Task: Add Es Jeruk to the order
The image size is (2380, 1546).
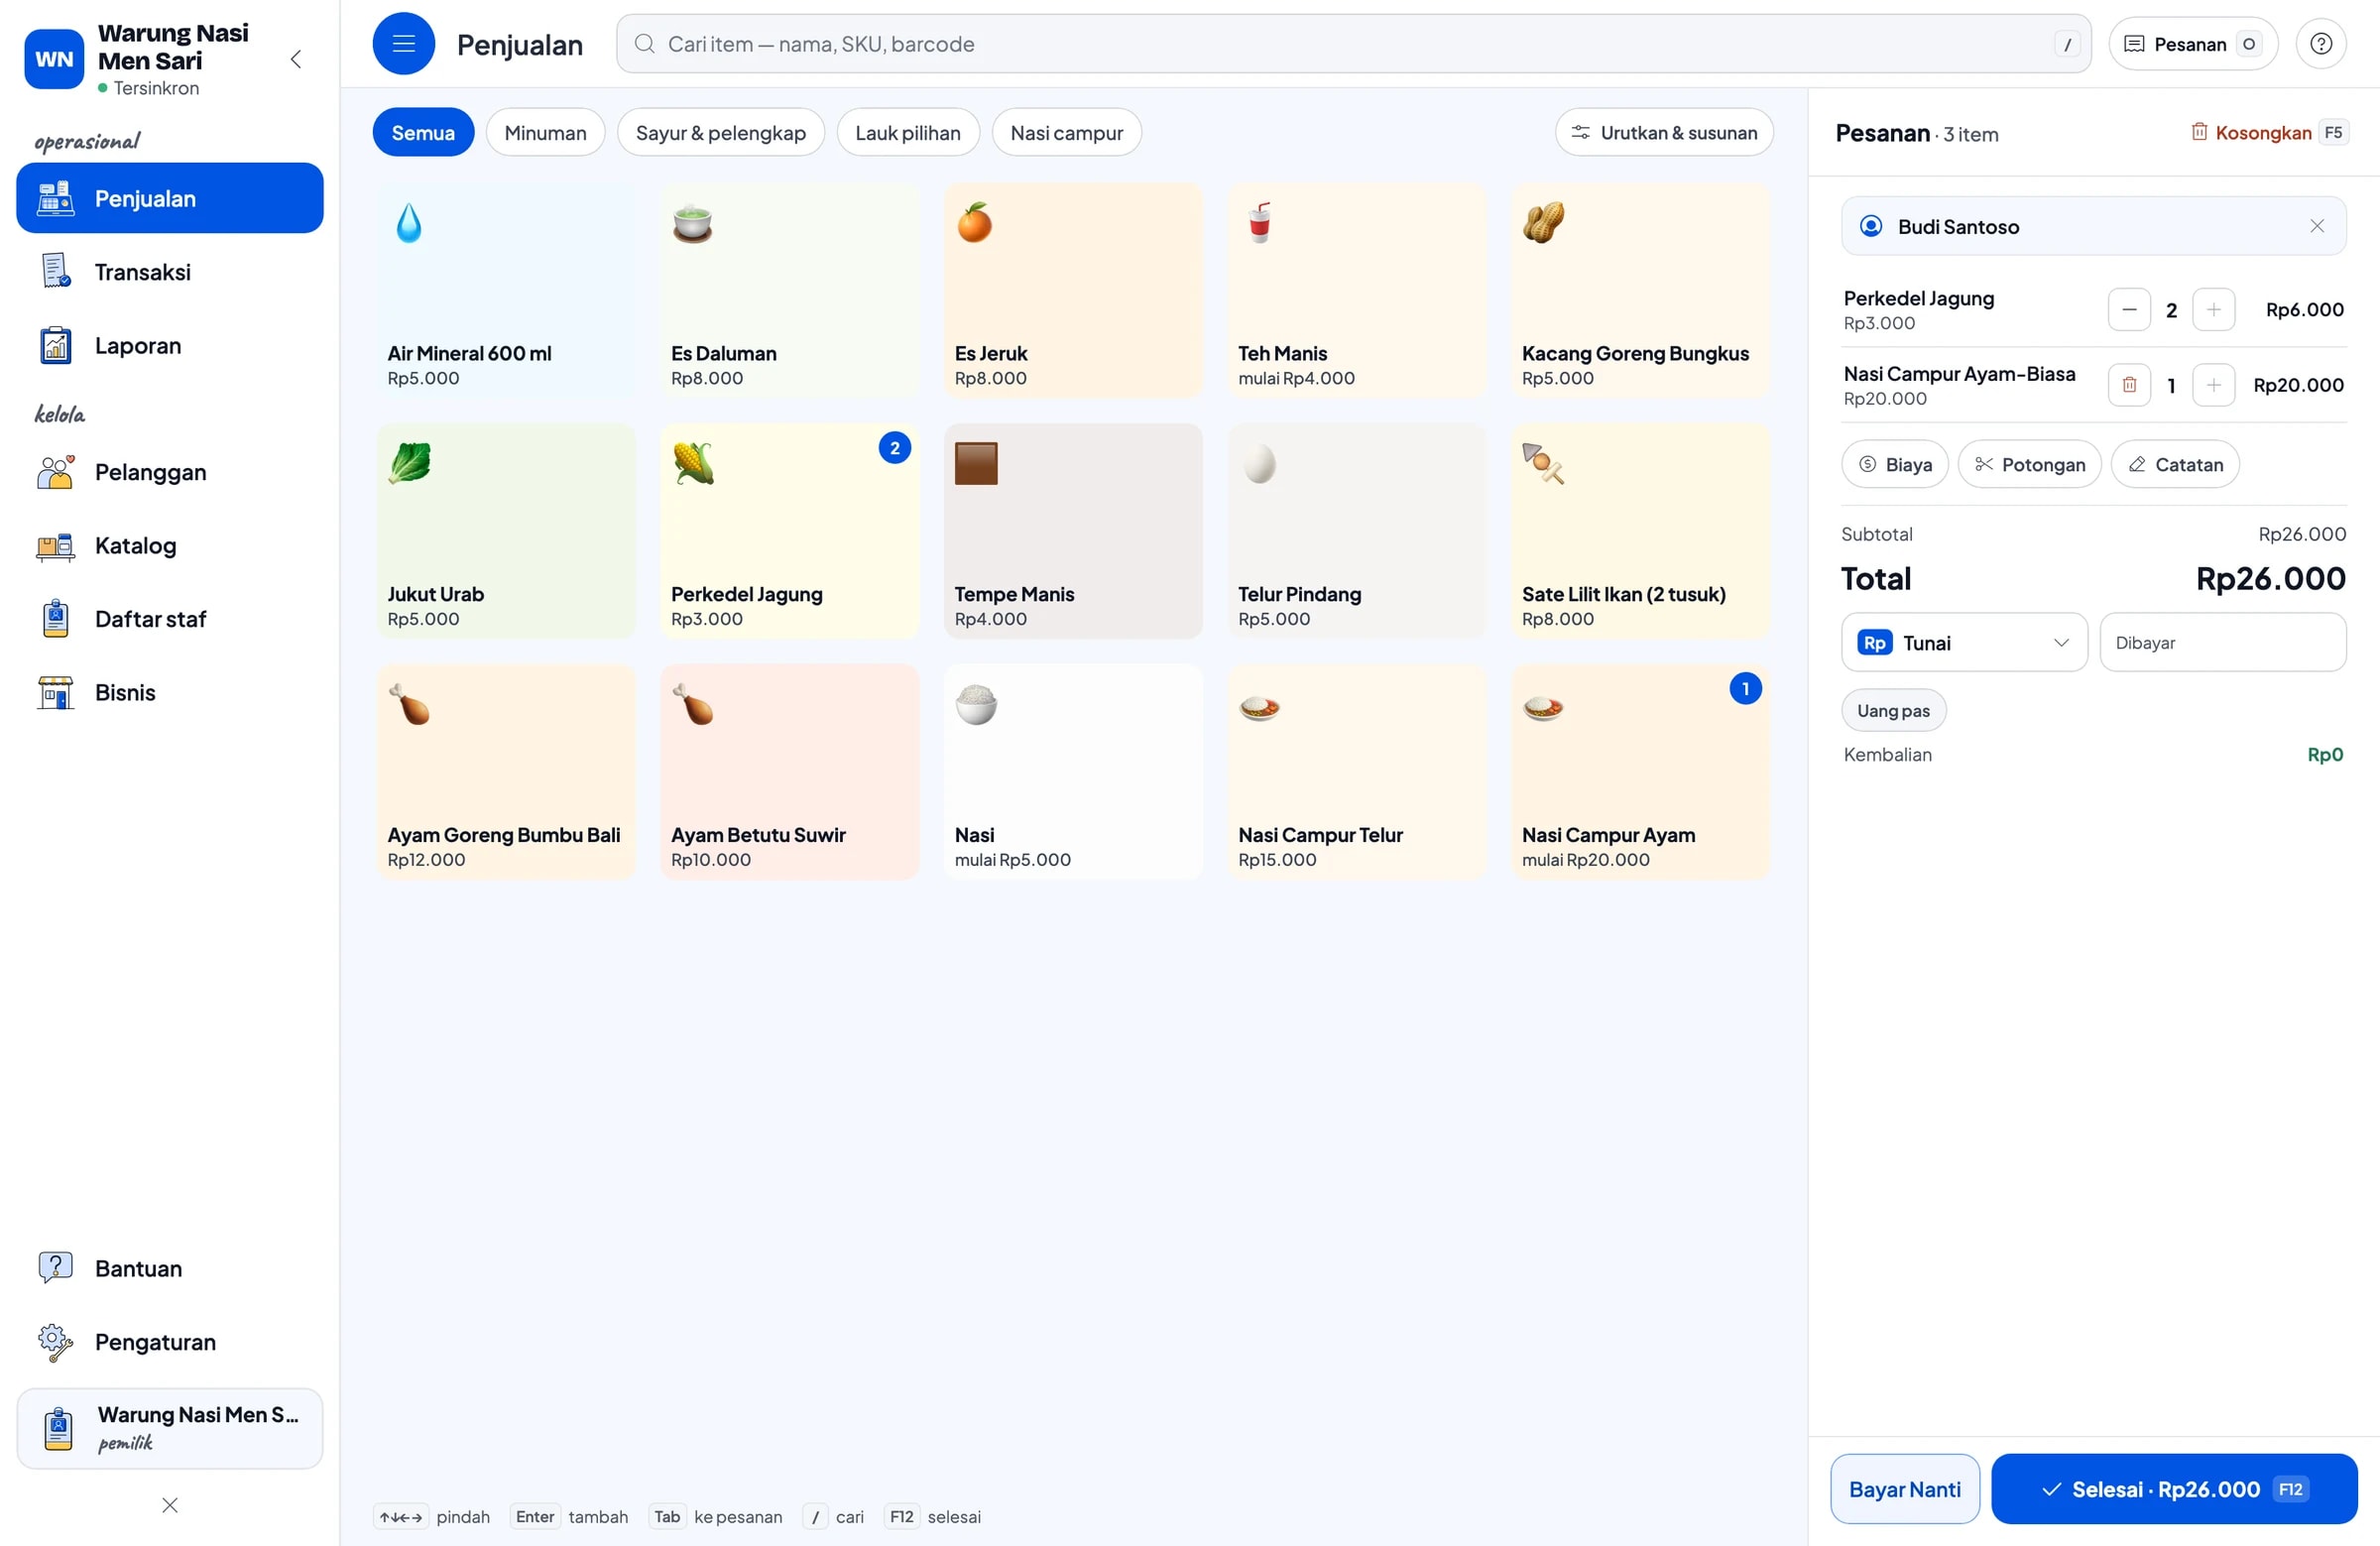Action: click(1073, 290)
